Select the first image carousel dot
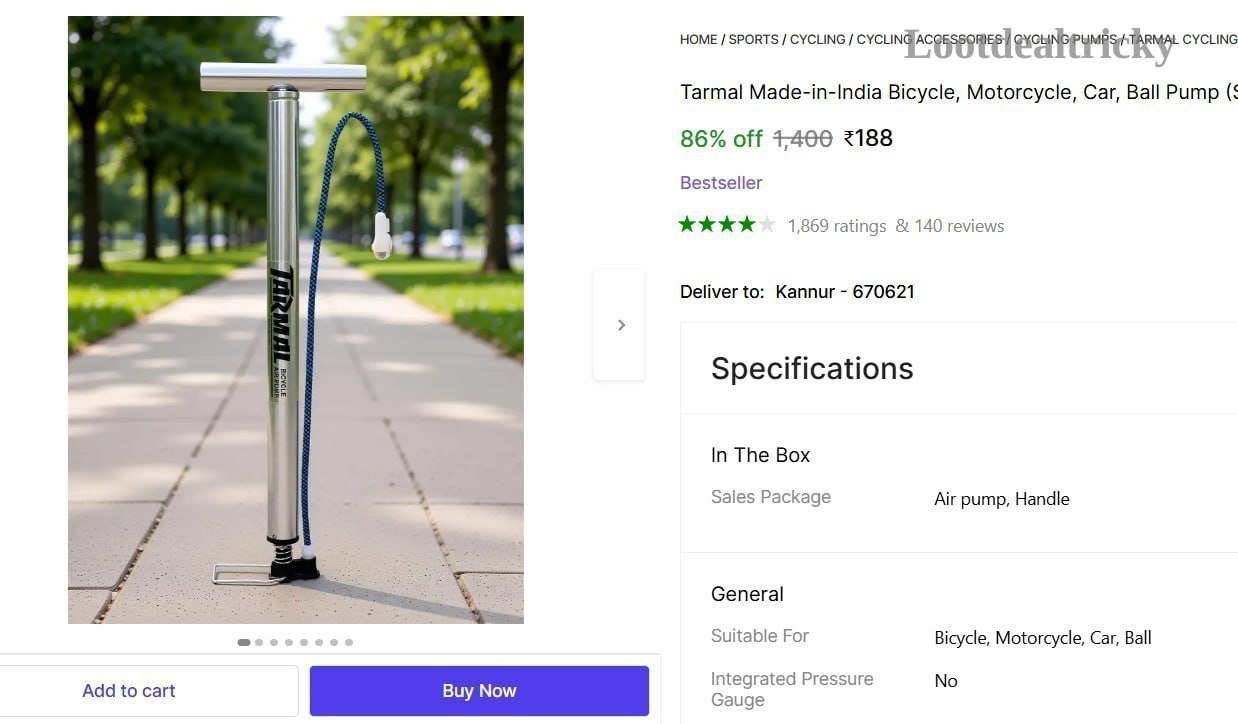Viewport: 1238px width, 724px height. (244, 642)
